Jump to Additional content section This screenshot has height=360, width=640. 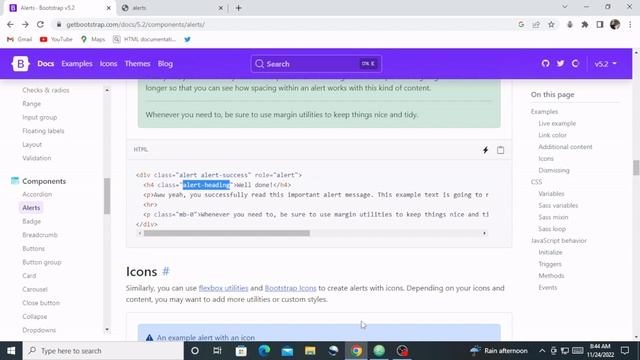coord(565,147)
